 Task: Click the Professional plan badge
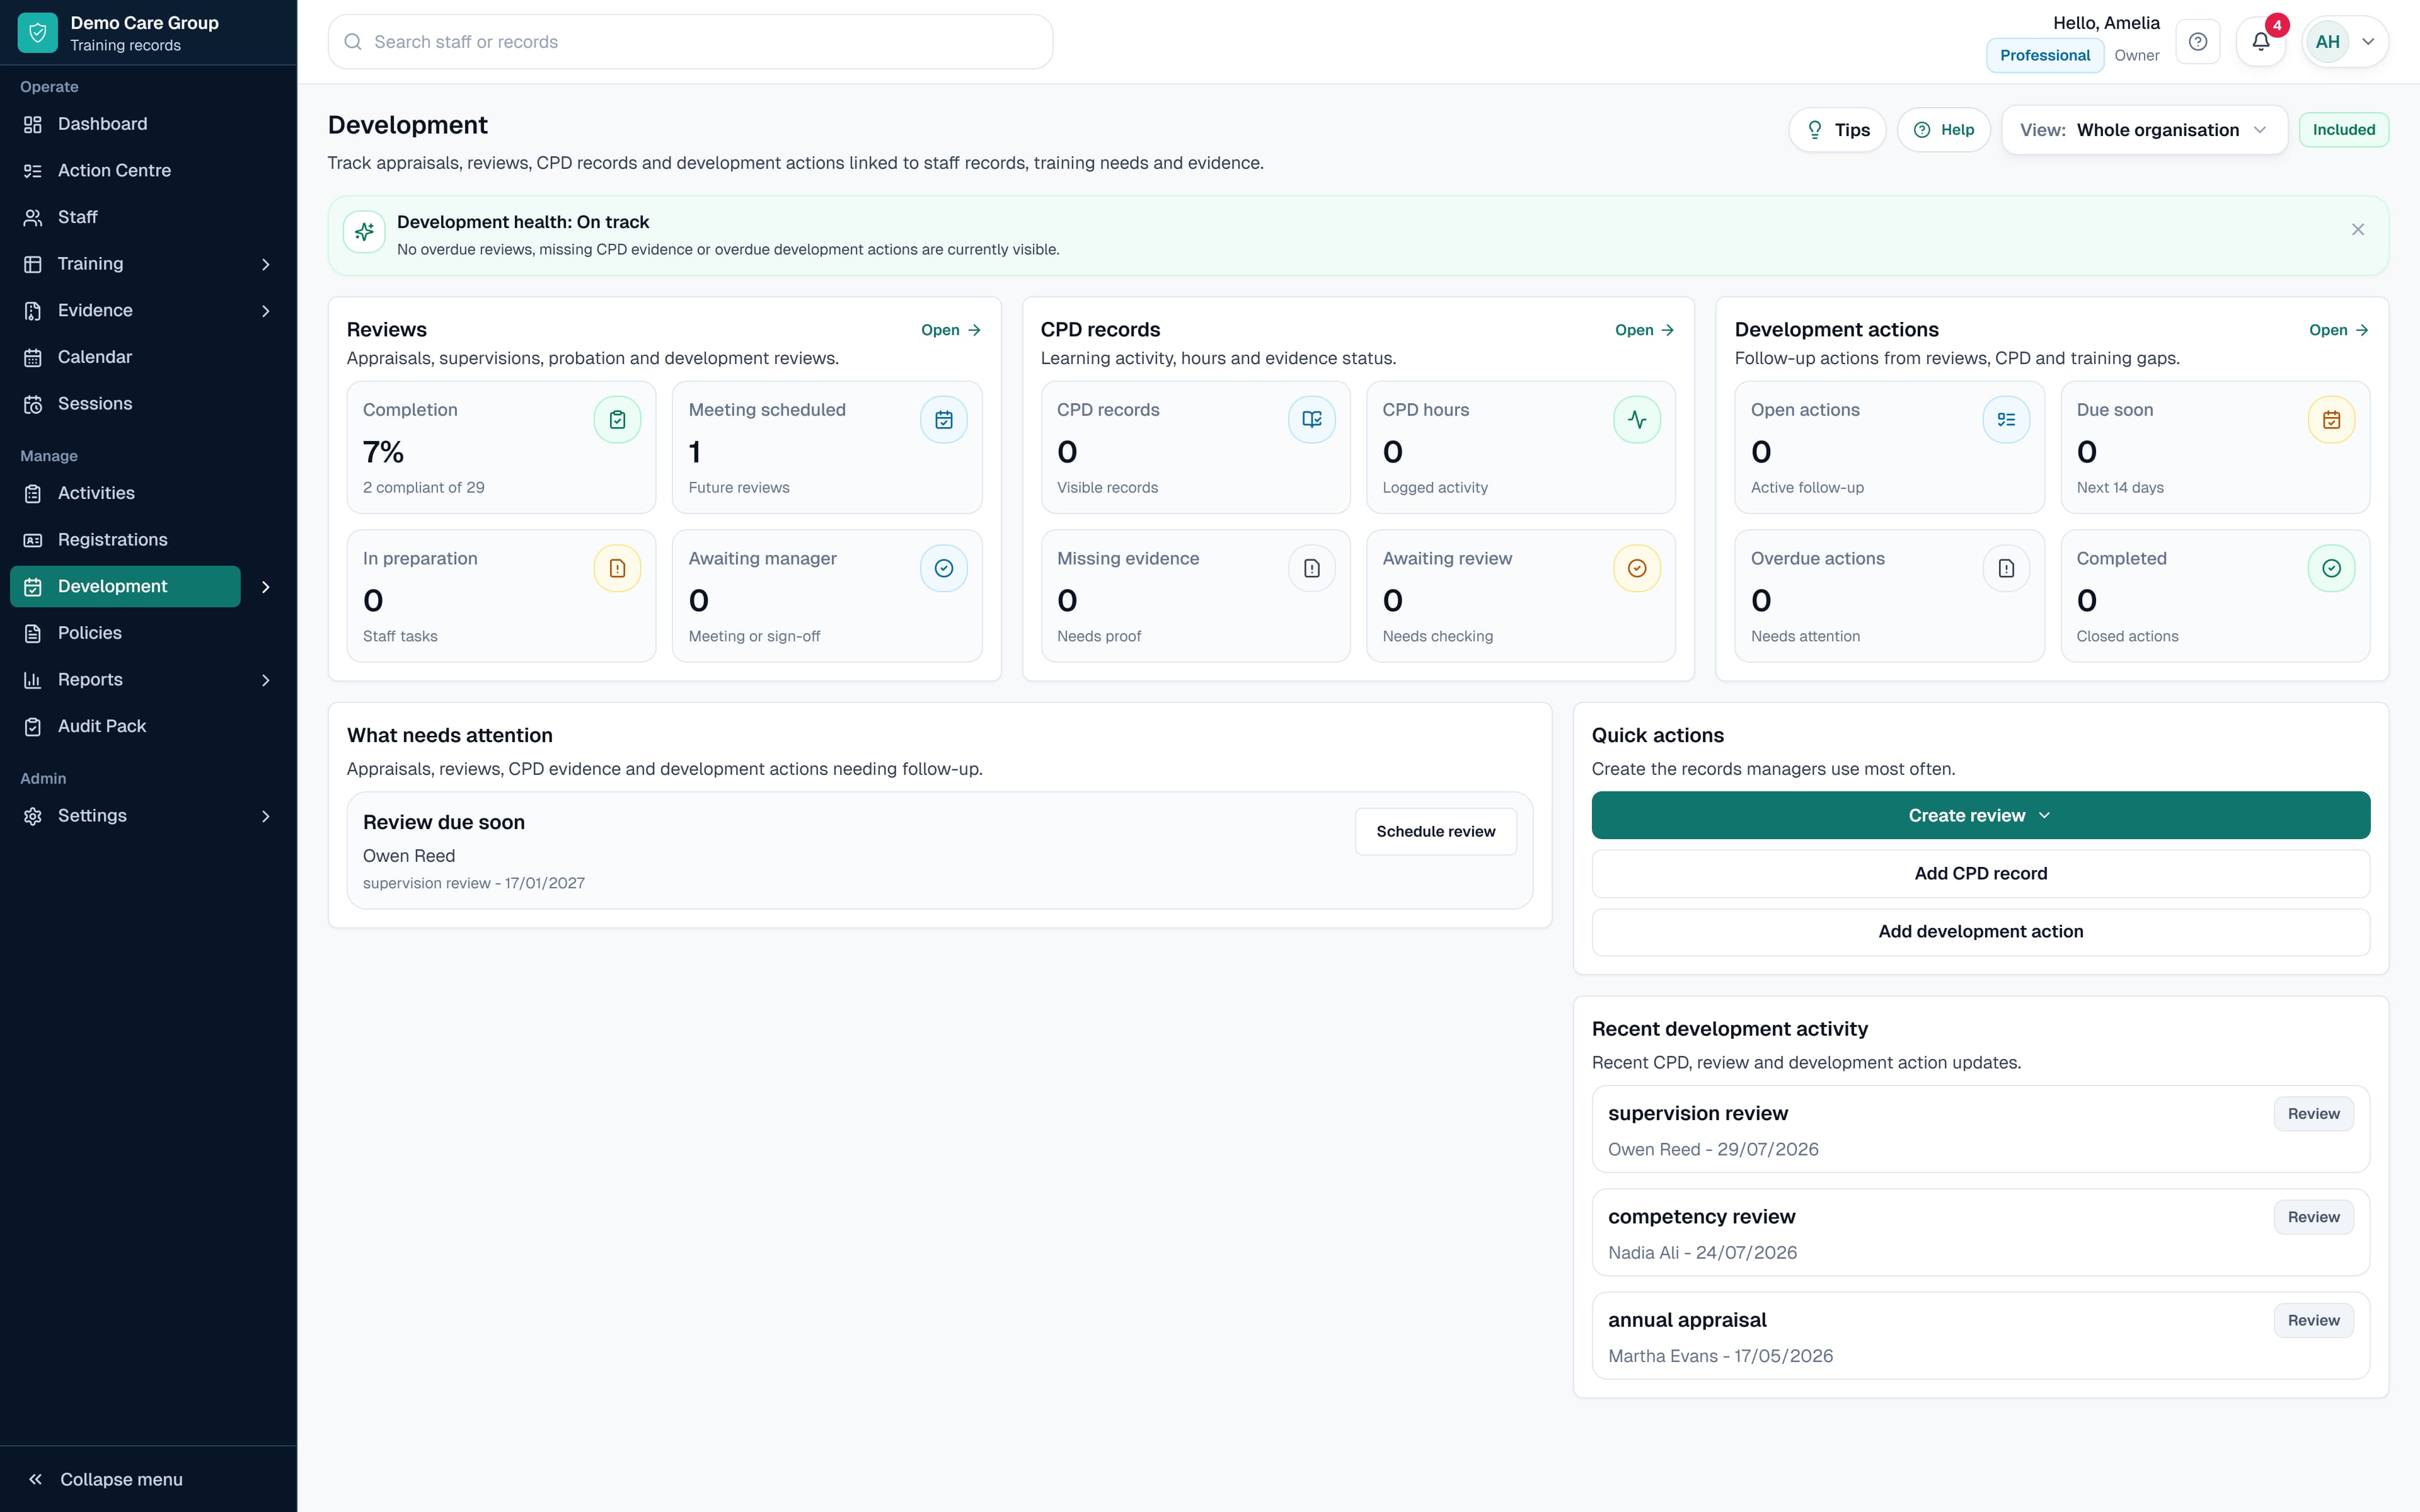tap(2044, 56)
